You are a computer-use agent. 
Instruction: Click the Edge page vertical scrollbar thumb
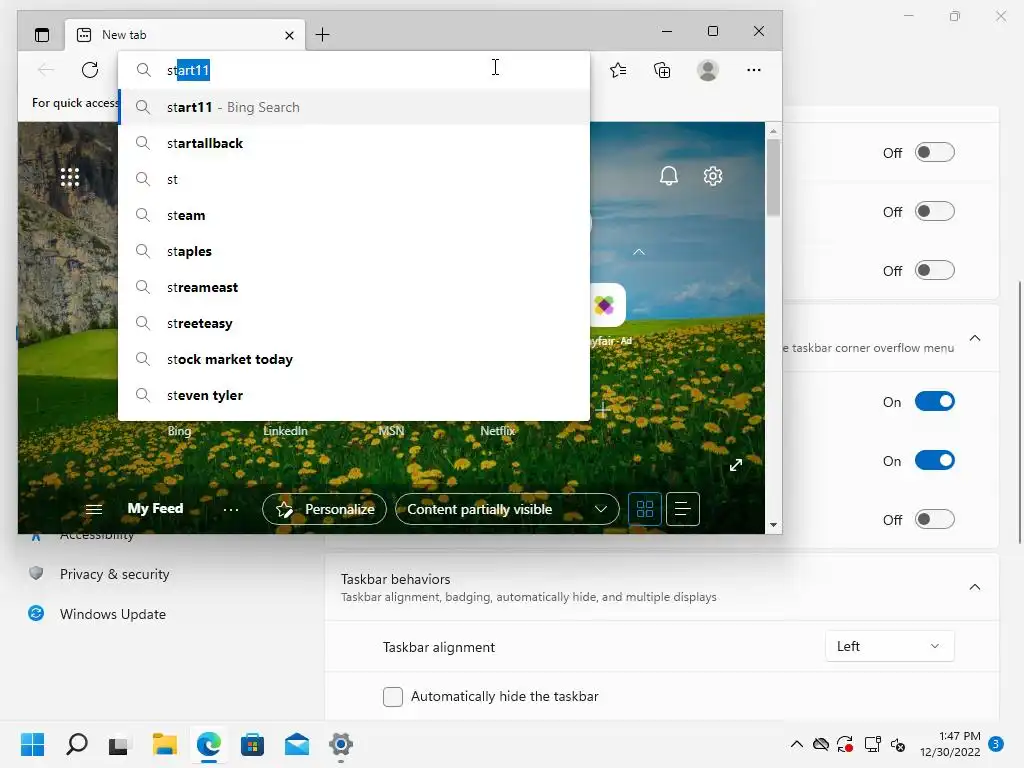(773, 177)
